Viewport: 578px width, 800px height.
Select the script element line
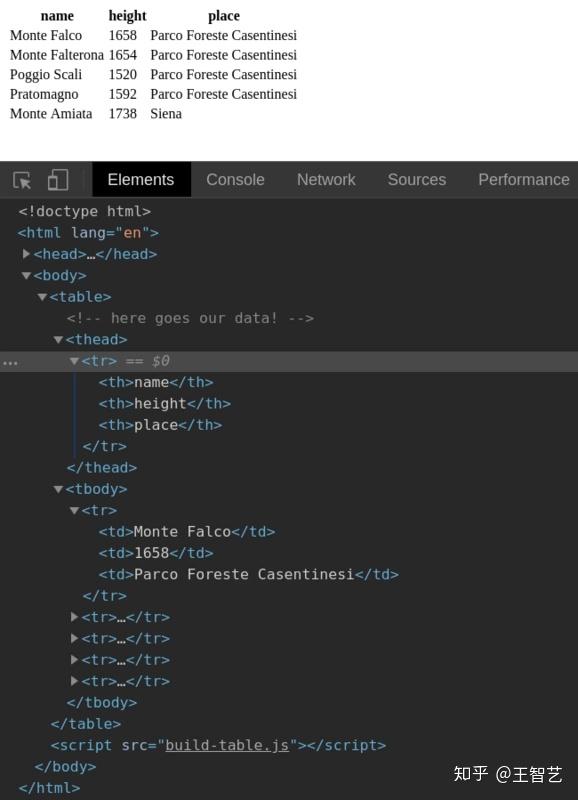click(x=218, y=745)
